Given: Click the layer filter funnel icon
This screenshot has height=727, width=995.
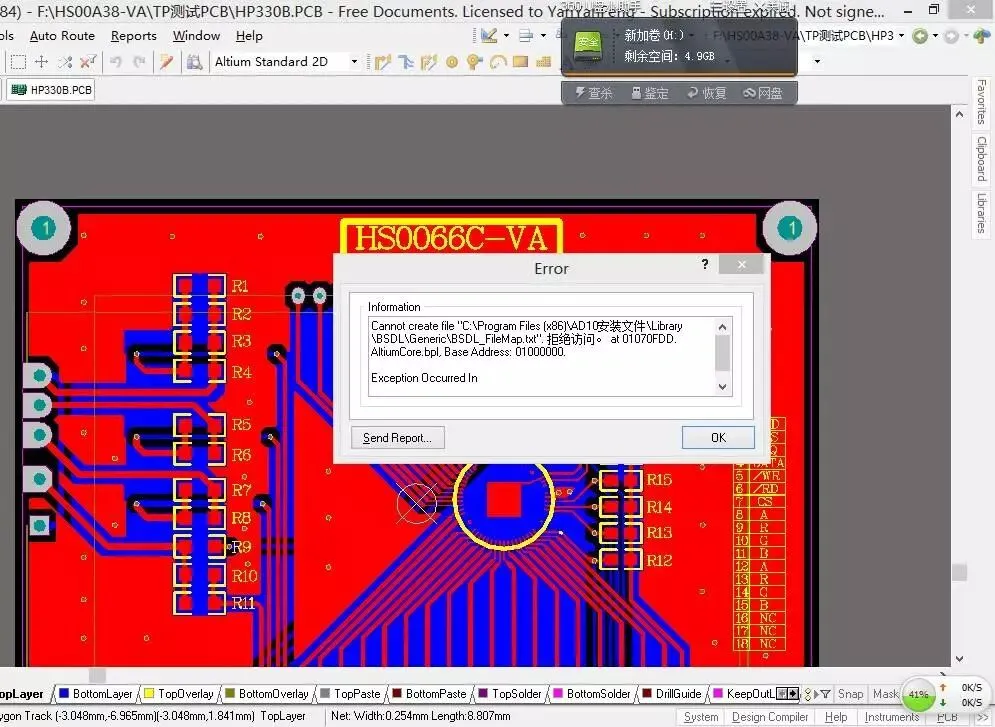Looking at the screenshot, I should (825, 694).
